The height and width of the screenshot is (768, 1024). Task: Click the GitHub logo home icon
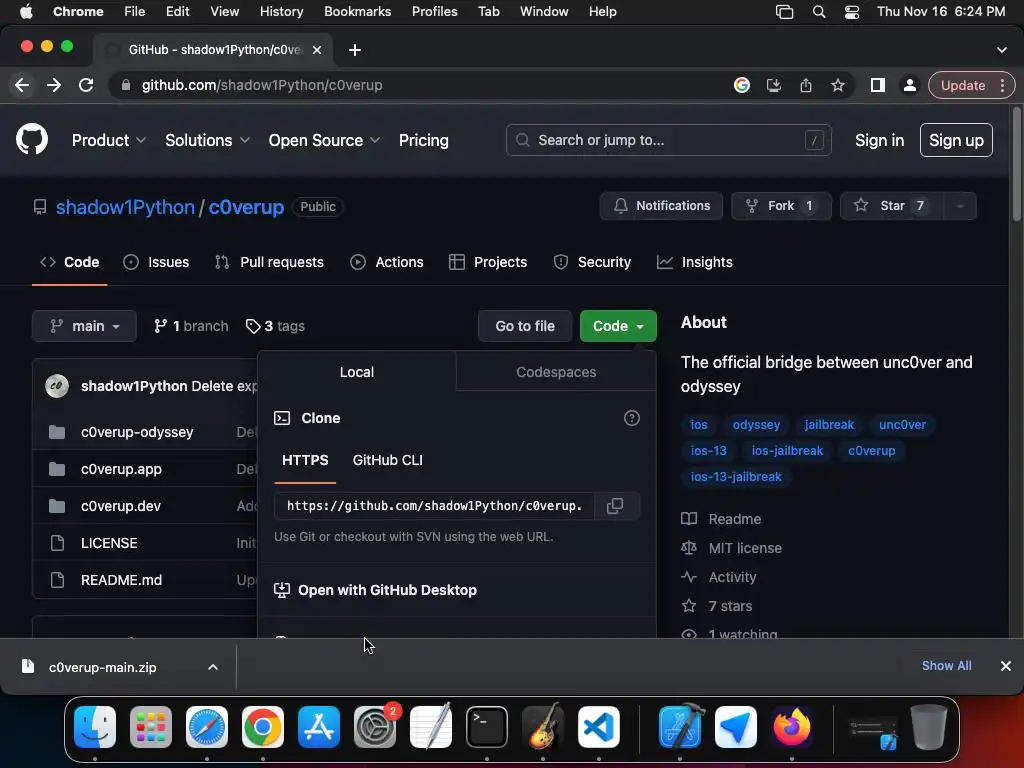click(x=32, y=139)
